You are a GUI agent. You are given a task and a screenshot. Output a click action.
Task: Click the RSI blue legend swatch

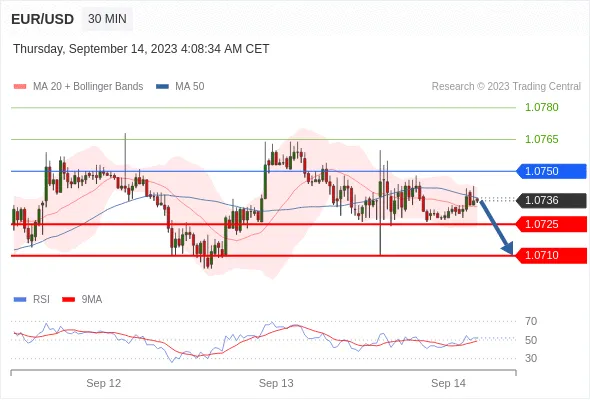pyautogui.click(x=20, y=300)
